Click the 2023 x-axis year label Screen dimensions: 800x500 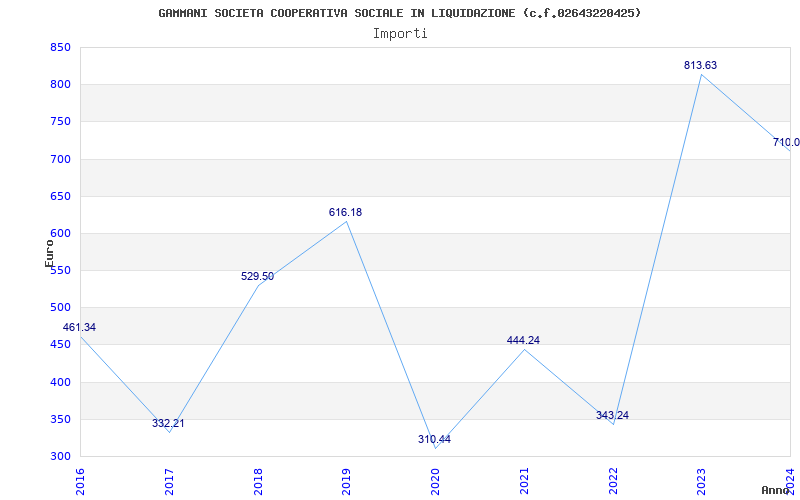(702, 481)
